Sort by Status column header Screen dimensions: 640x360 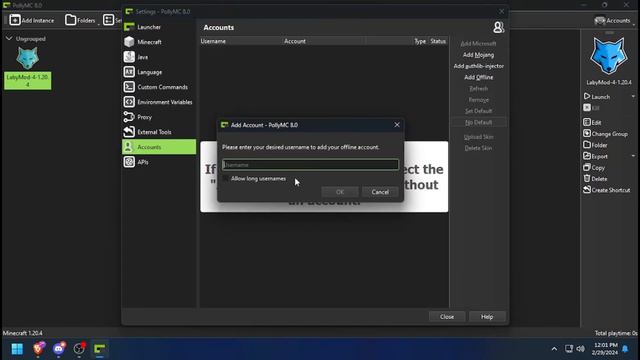438,41
